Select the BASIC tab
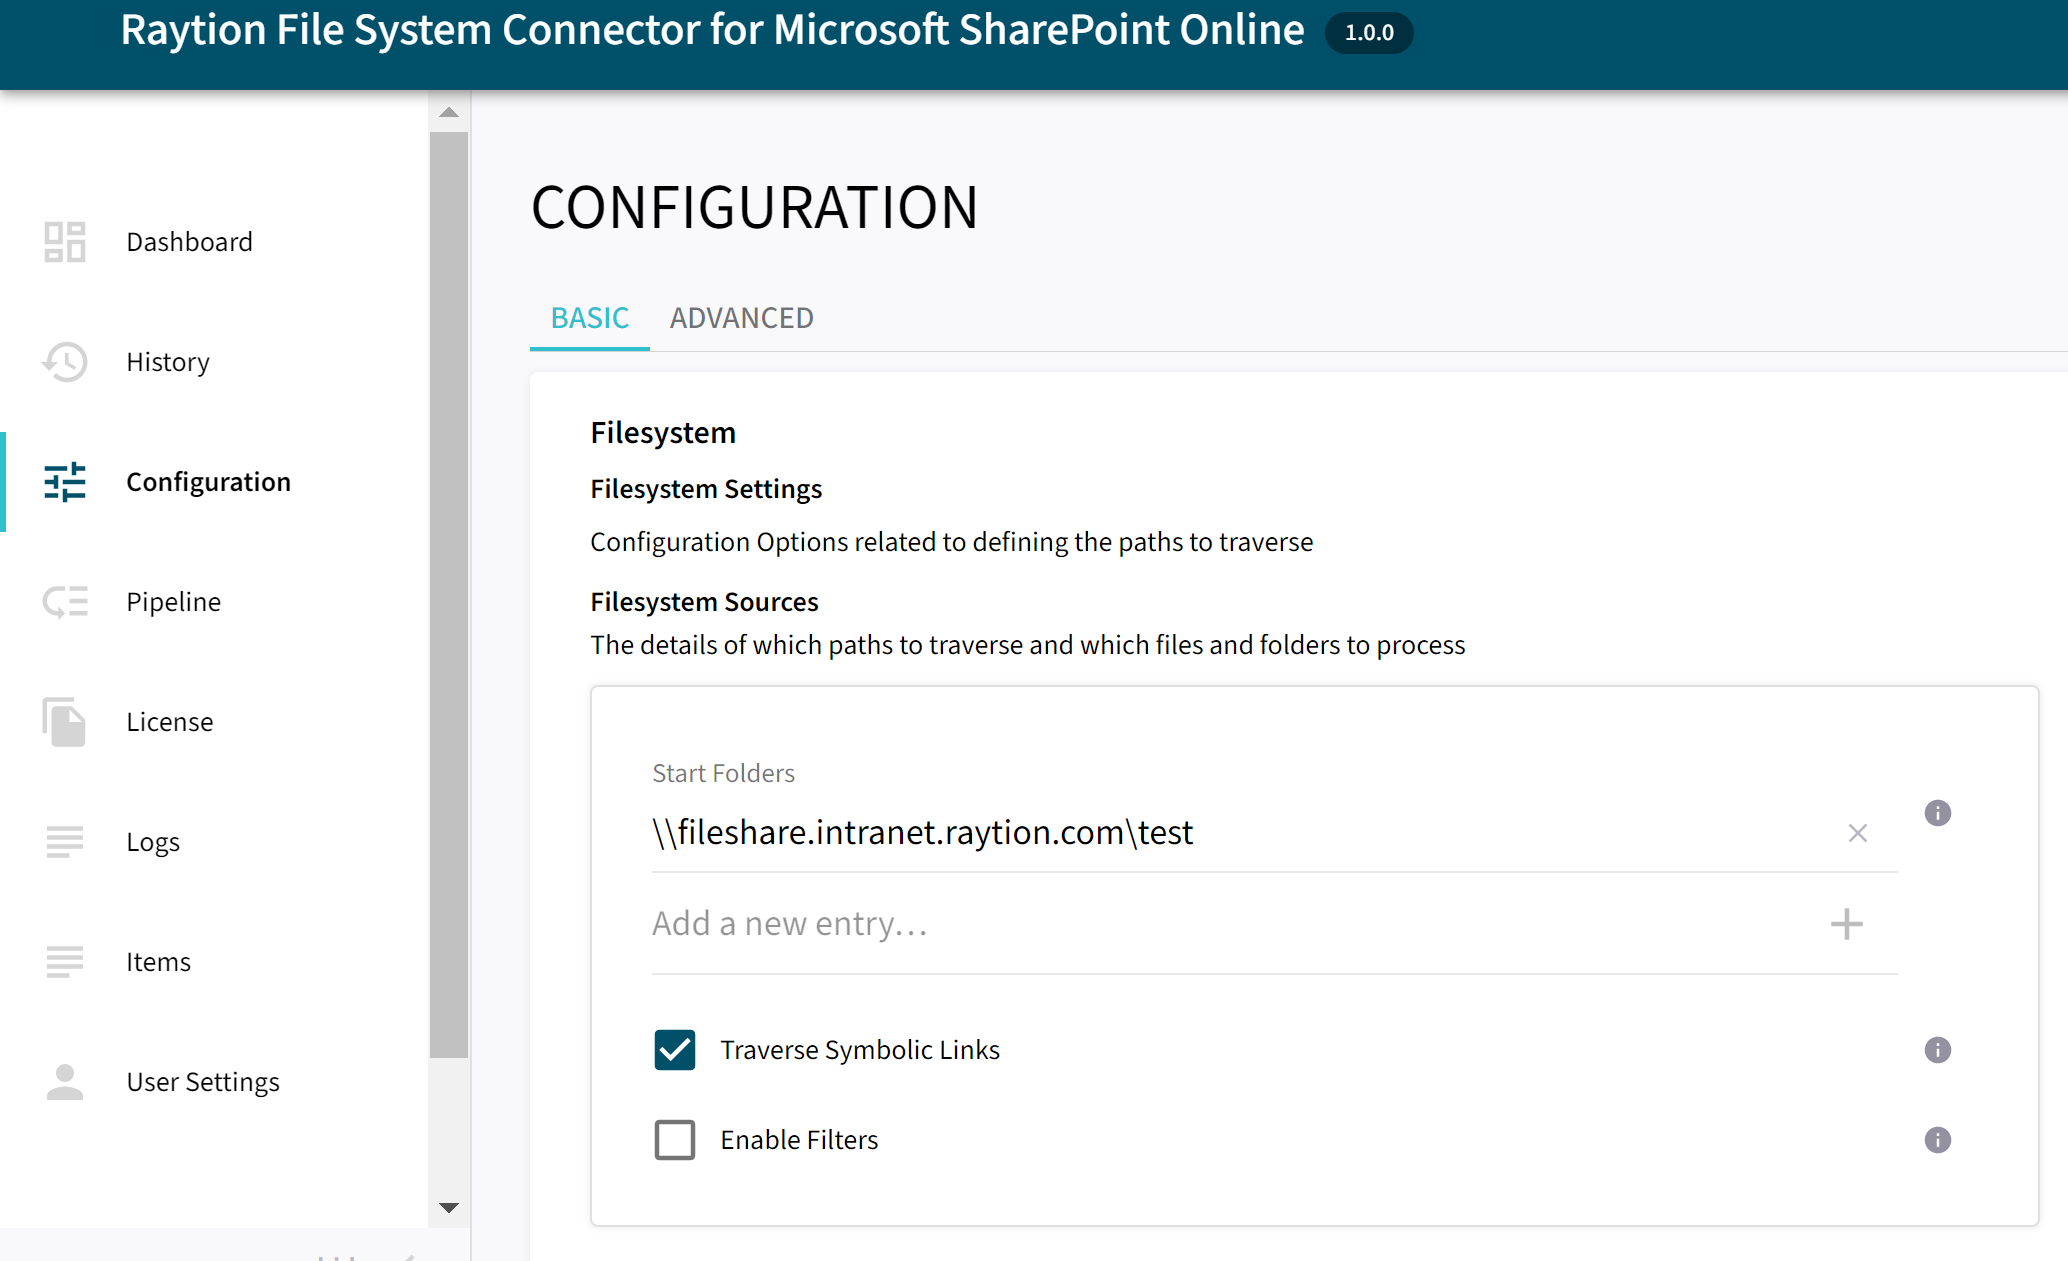2068x1261 pixels. pos(589,317)
